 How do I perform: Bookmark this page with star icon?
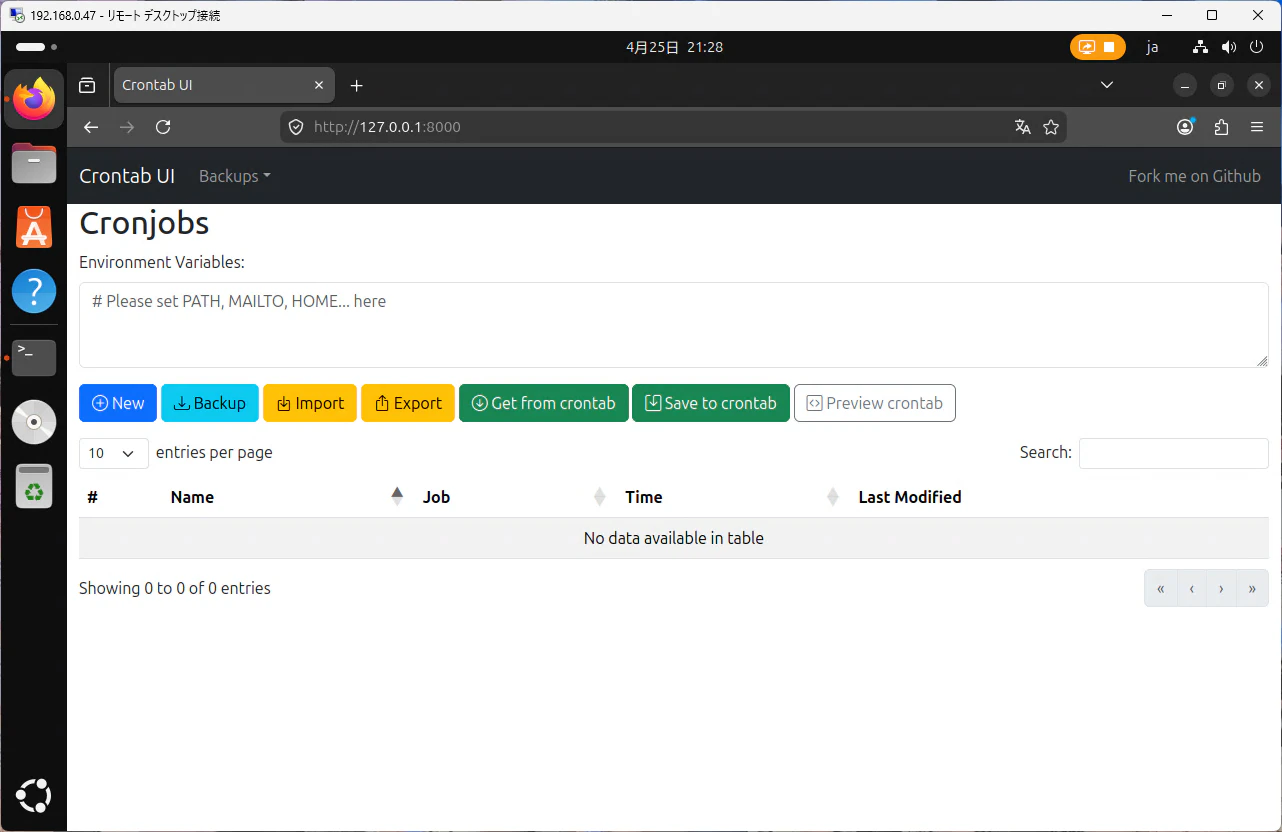pyautogui.click(x=1051, y=127)
